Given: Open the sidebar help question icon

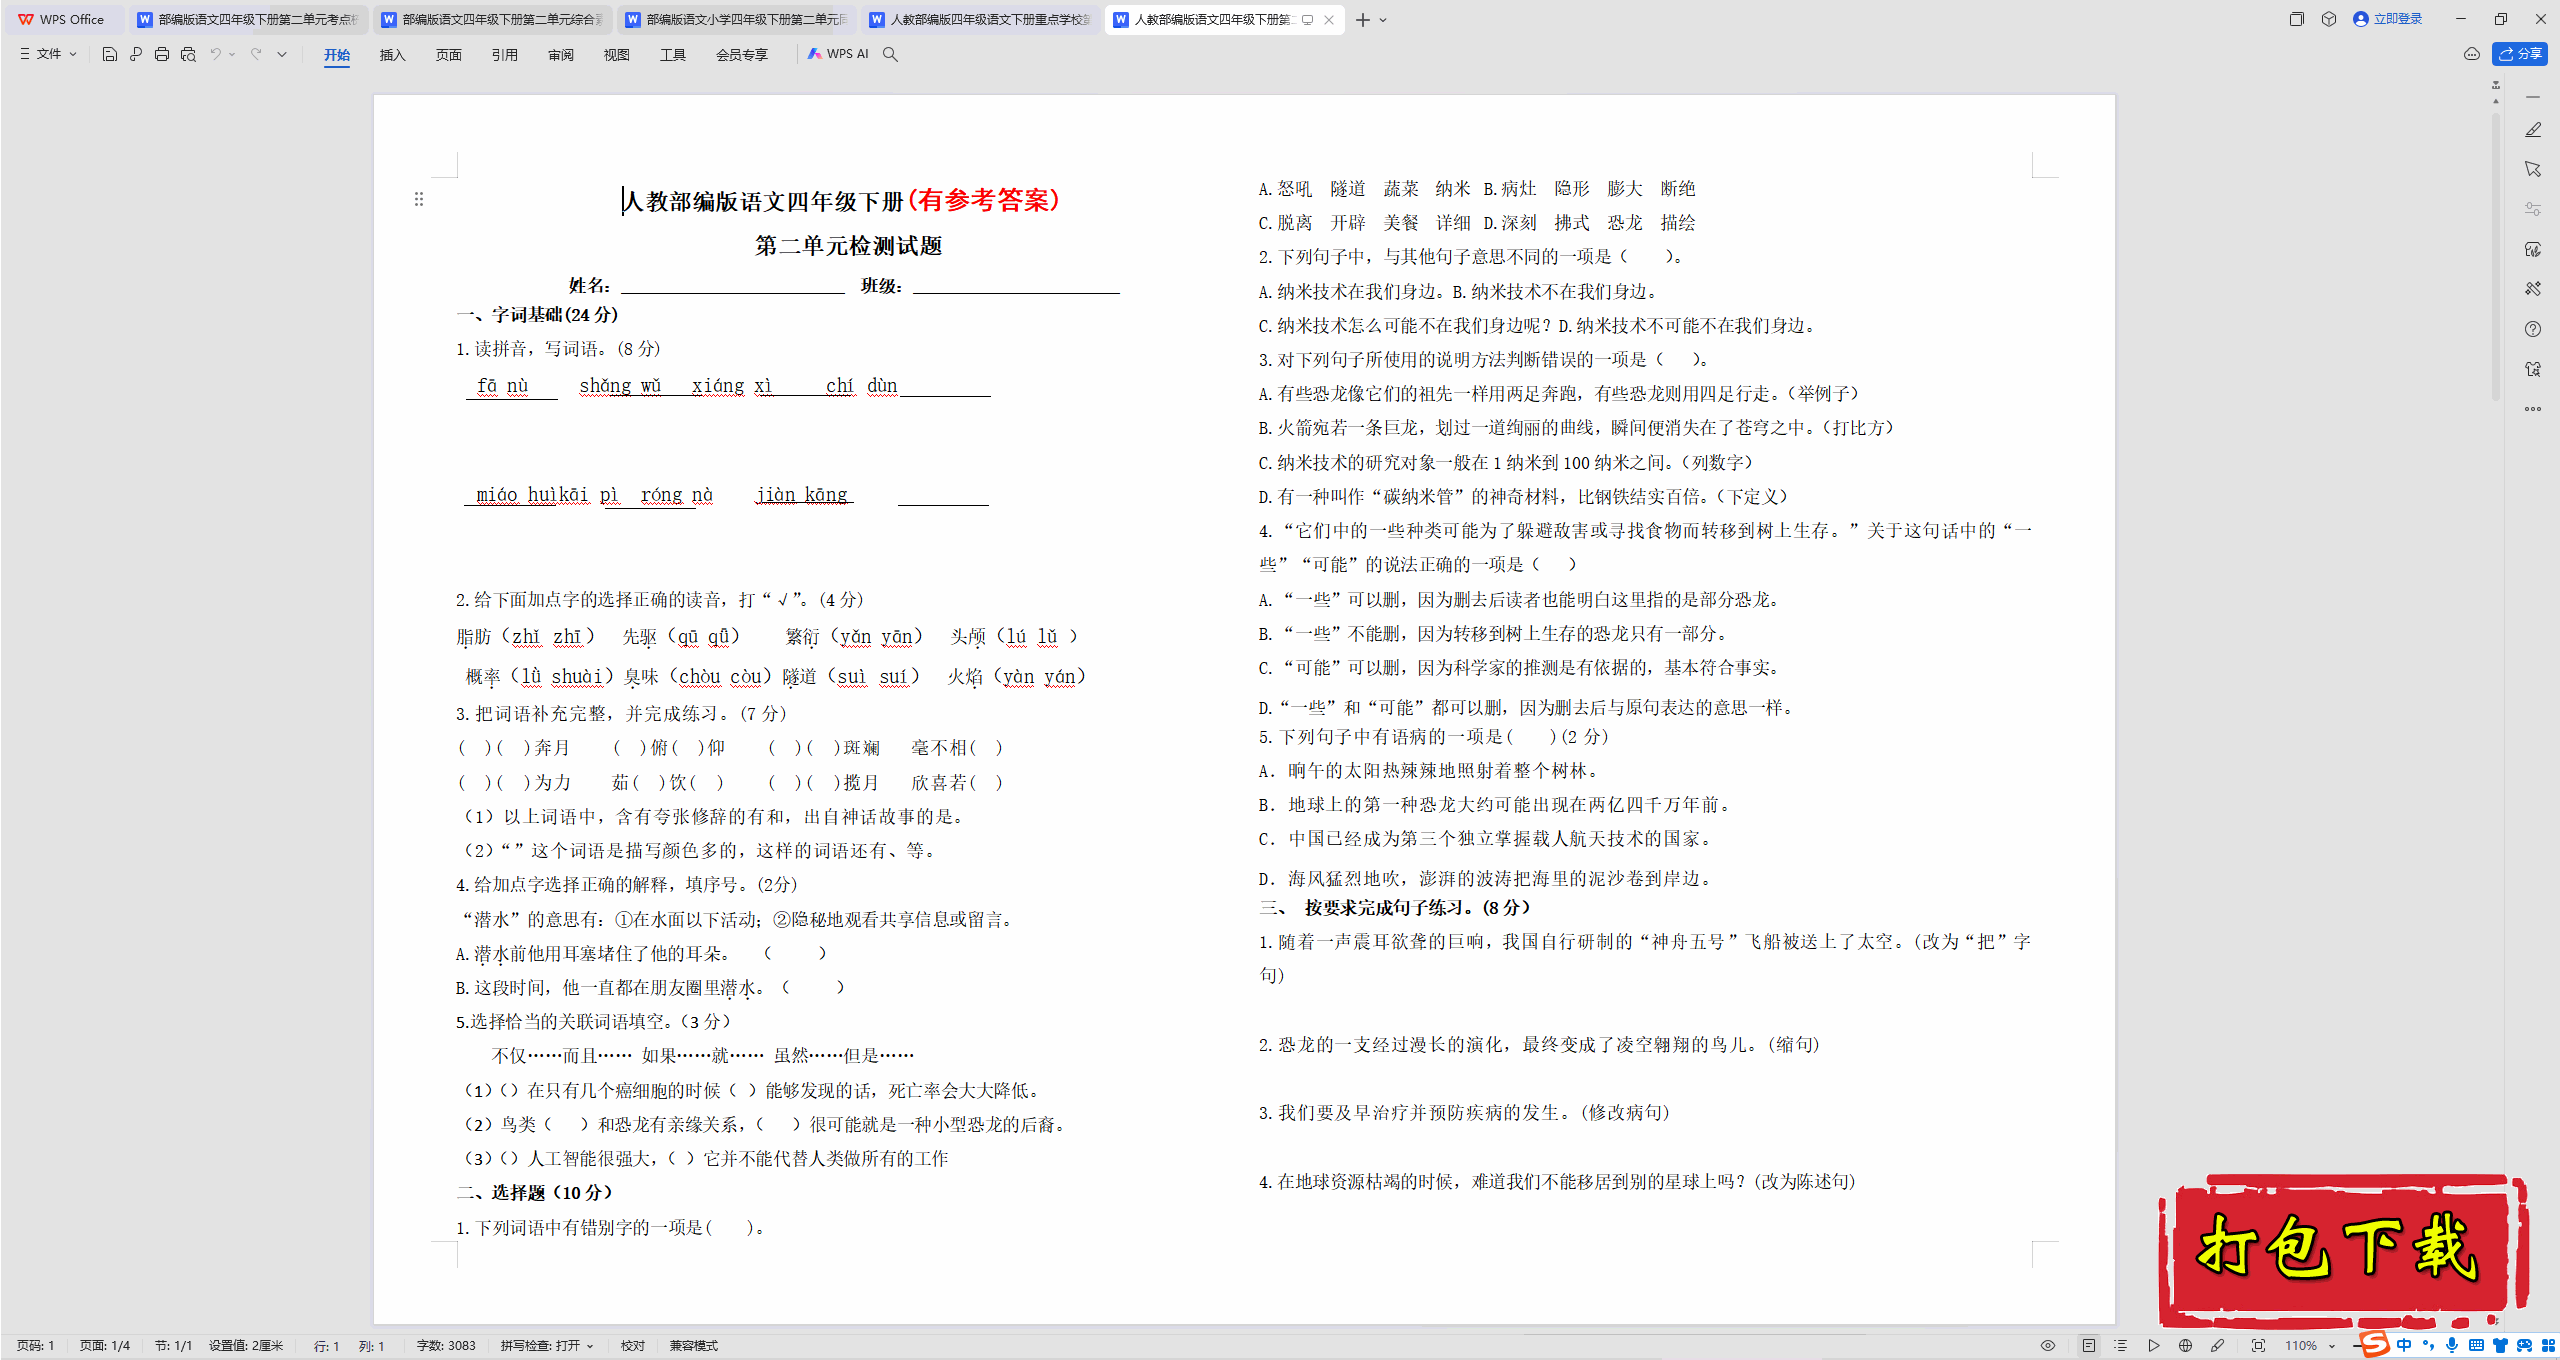Looking at the screenshot, I should click(2533, 329).
